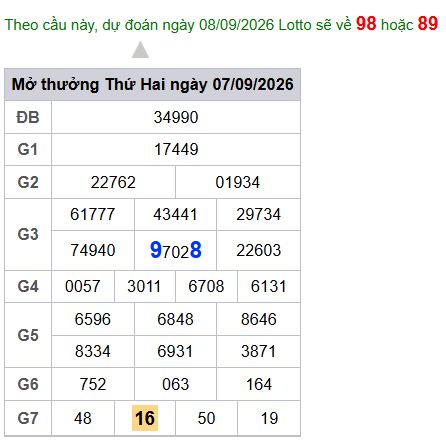Image resolution: width=446 pixels, height=442 pixels.
Task: Click the table header dated 07/09/2026
Action: coord(152,85)
